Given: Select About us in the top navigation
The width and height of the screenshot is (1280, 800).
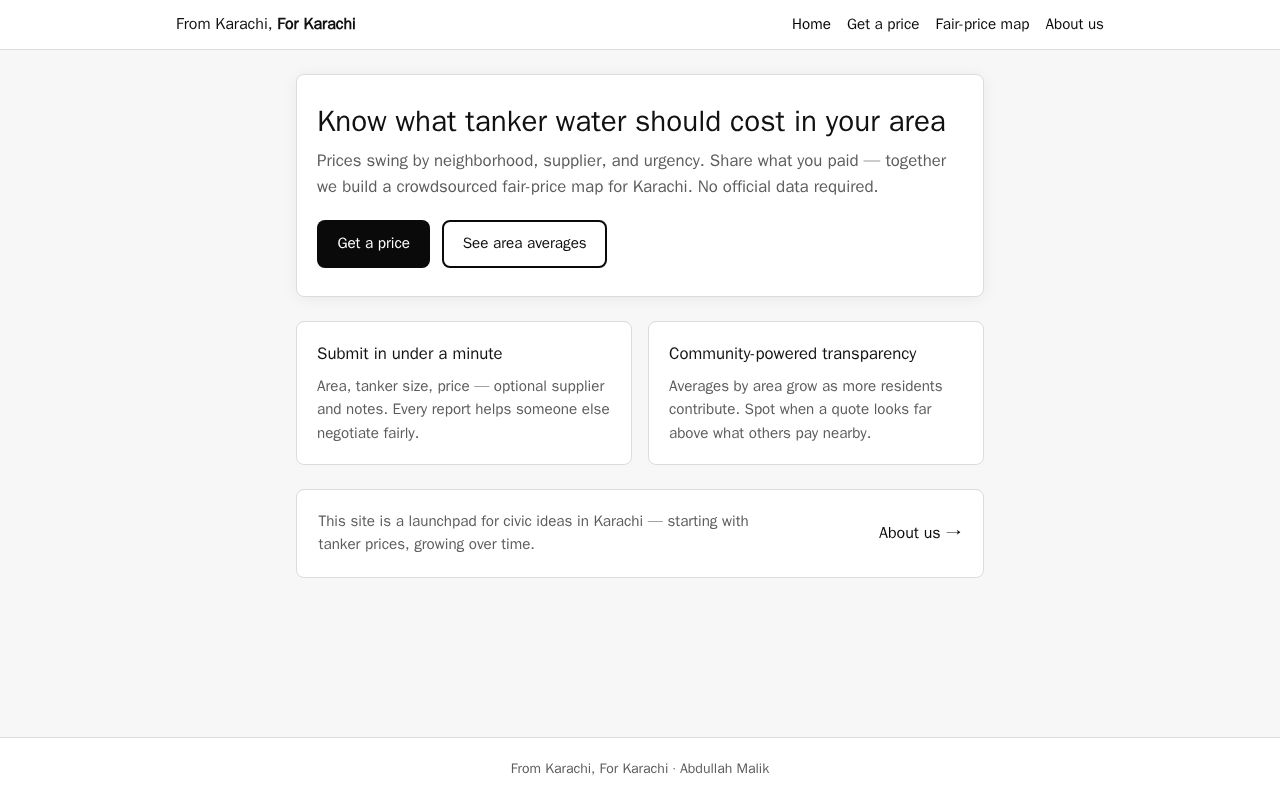Looking at the screenshot, I should [x=1074, y=24].
